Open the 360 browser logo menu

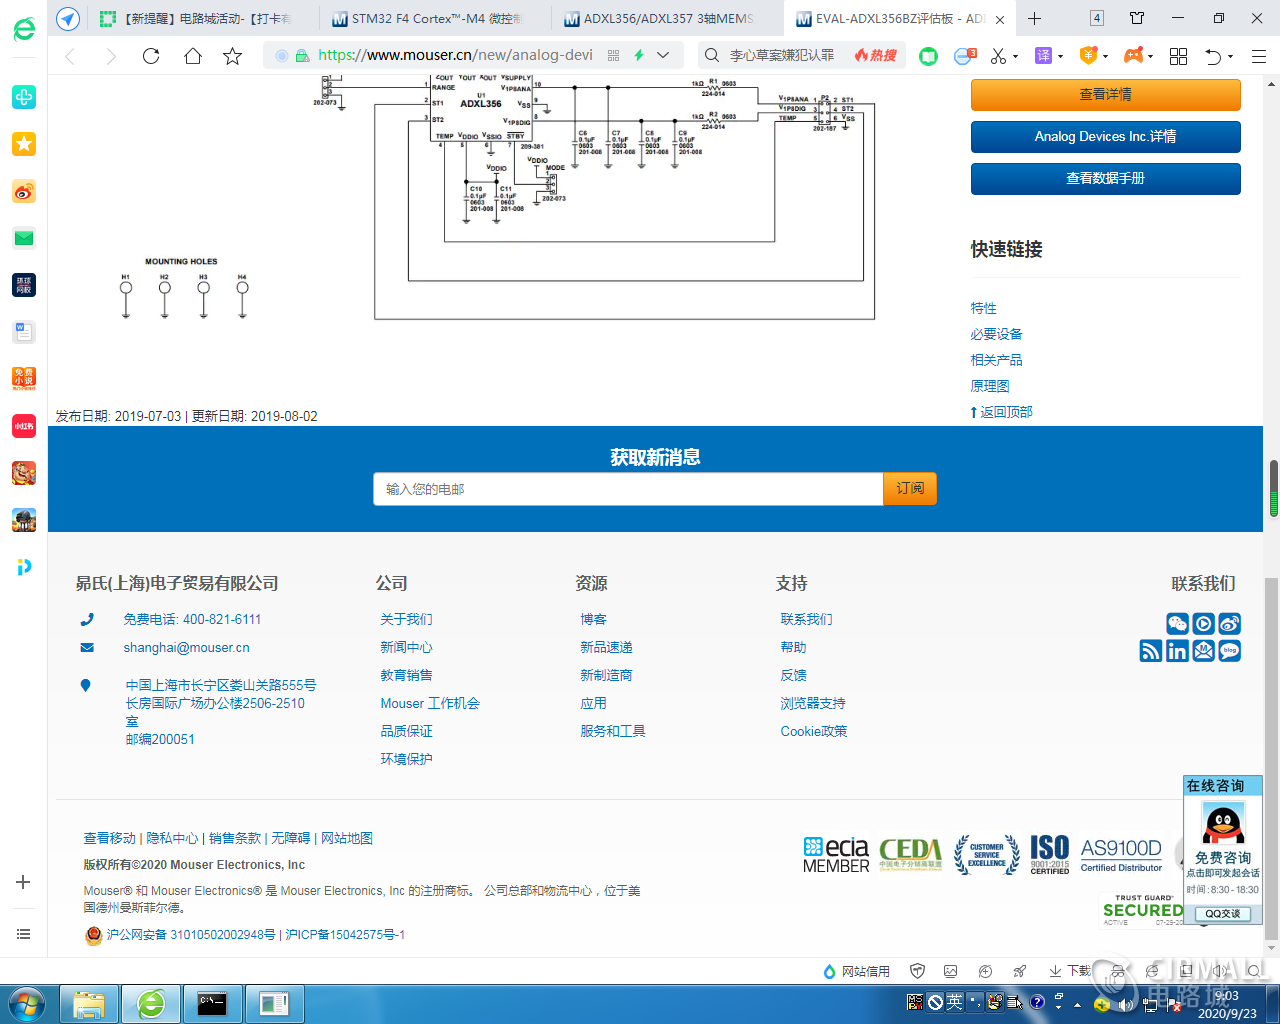[24, 30]
